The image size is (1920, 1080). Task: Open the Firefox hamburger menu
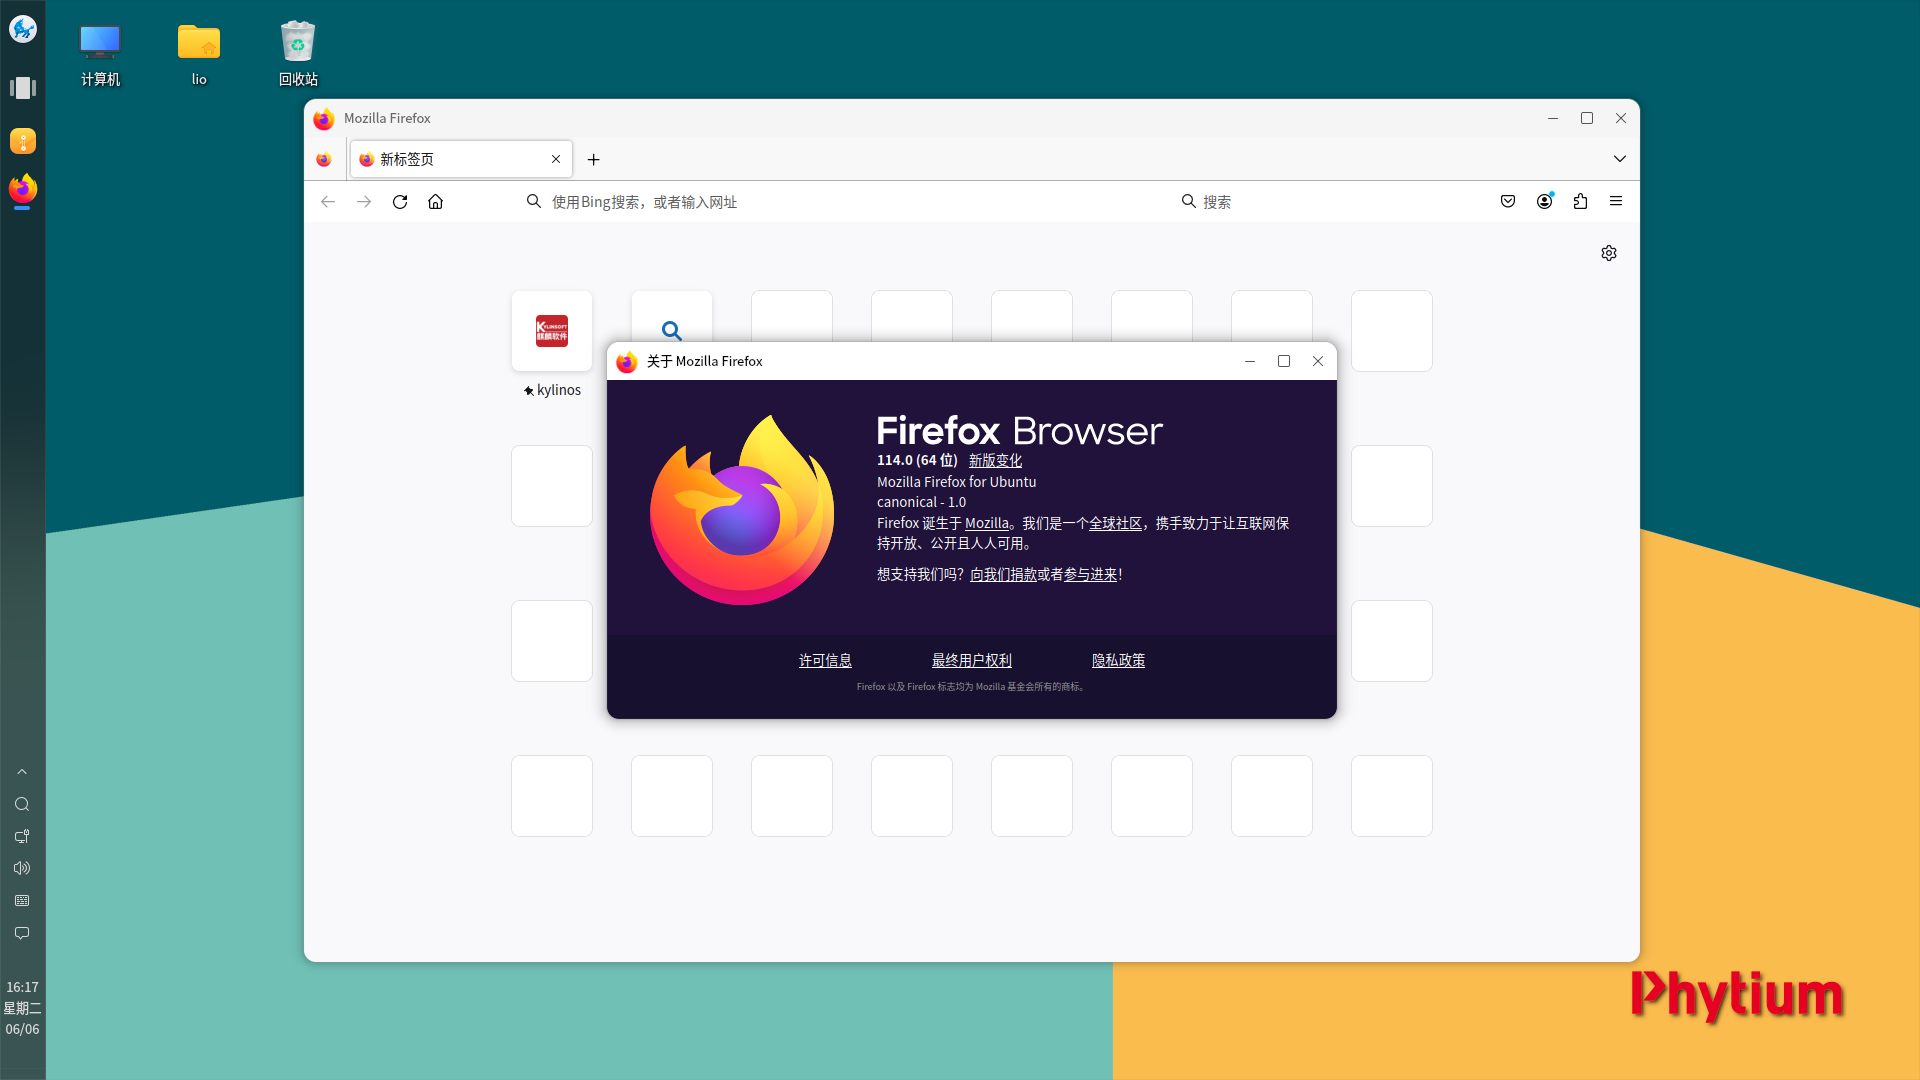pos(1616,202)
